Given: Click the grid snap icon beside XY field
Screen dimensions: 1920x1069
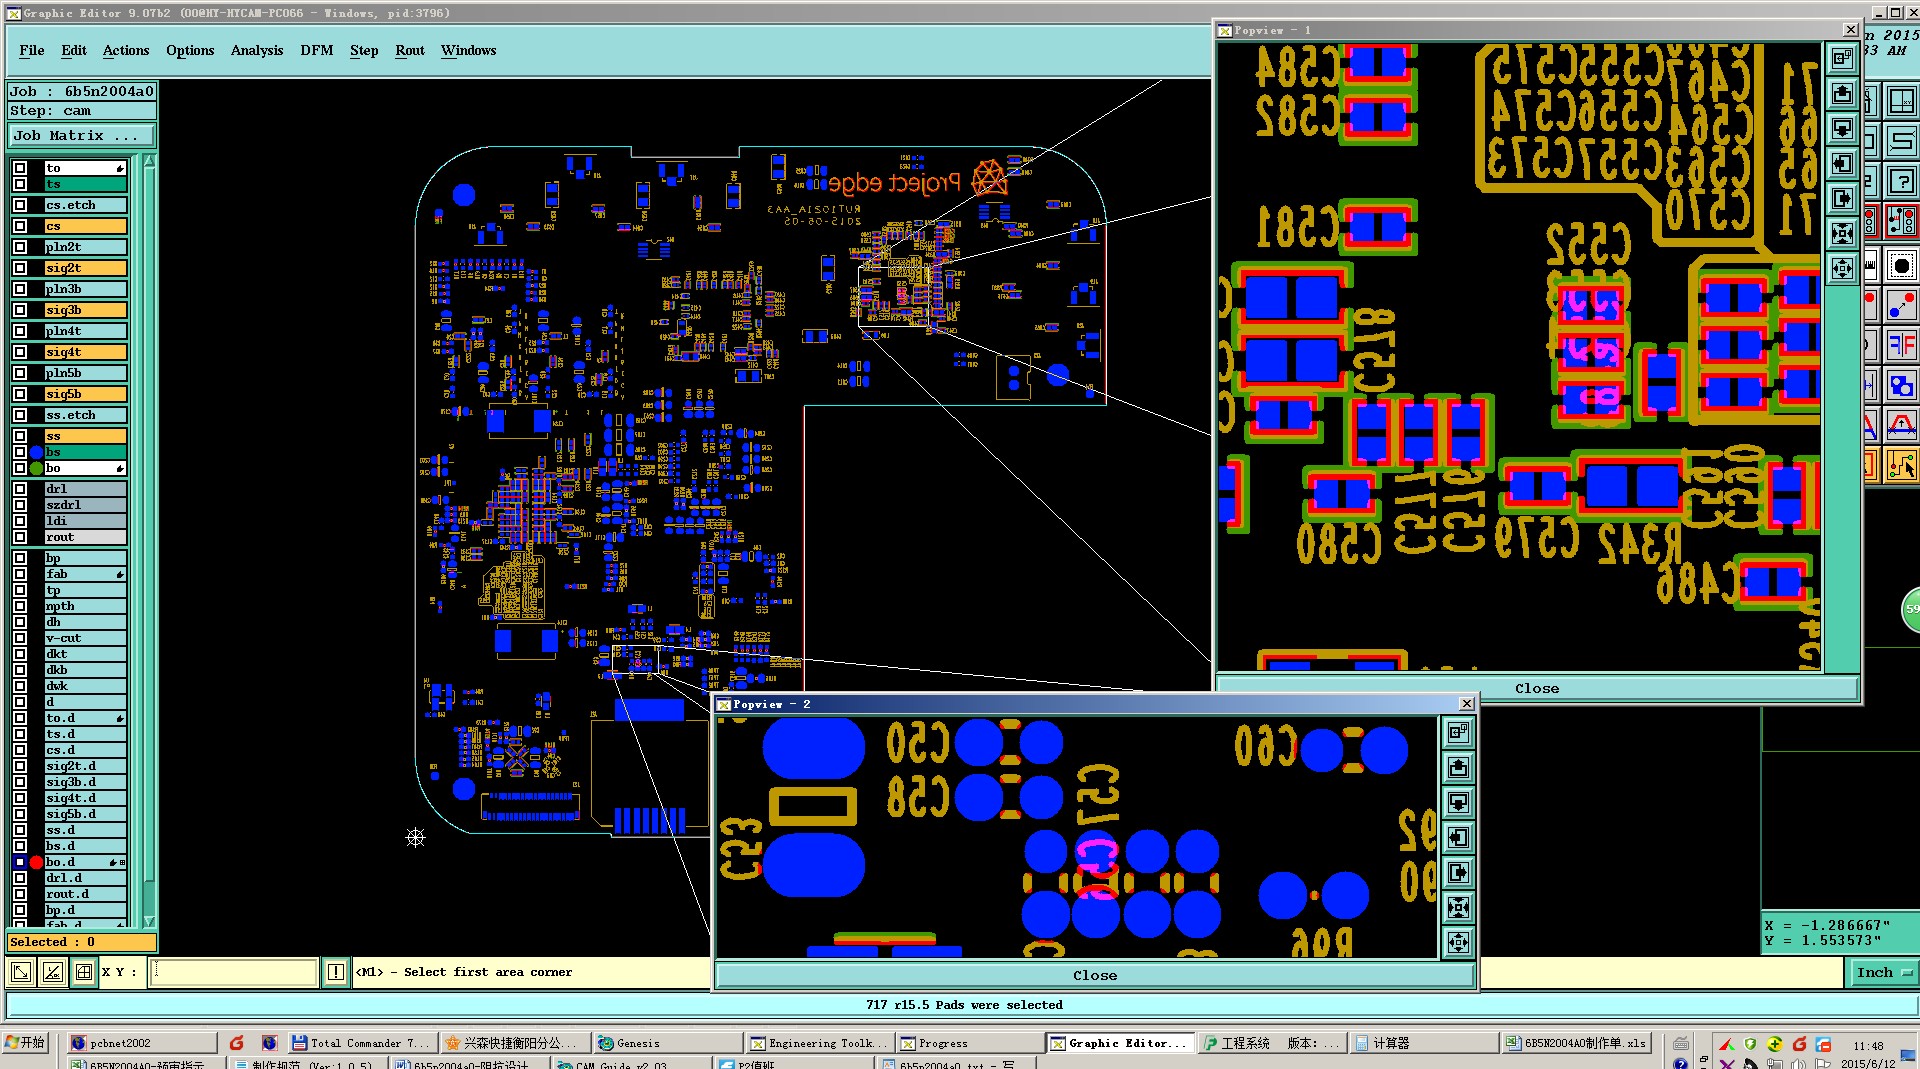Looking at the screenshot, I should coord(84,971).
